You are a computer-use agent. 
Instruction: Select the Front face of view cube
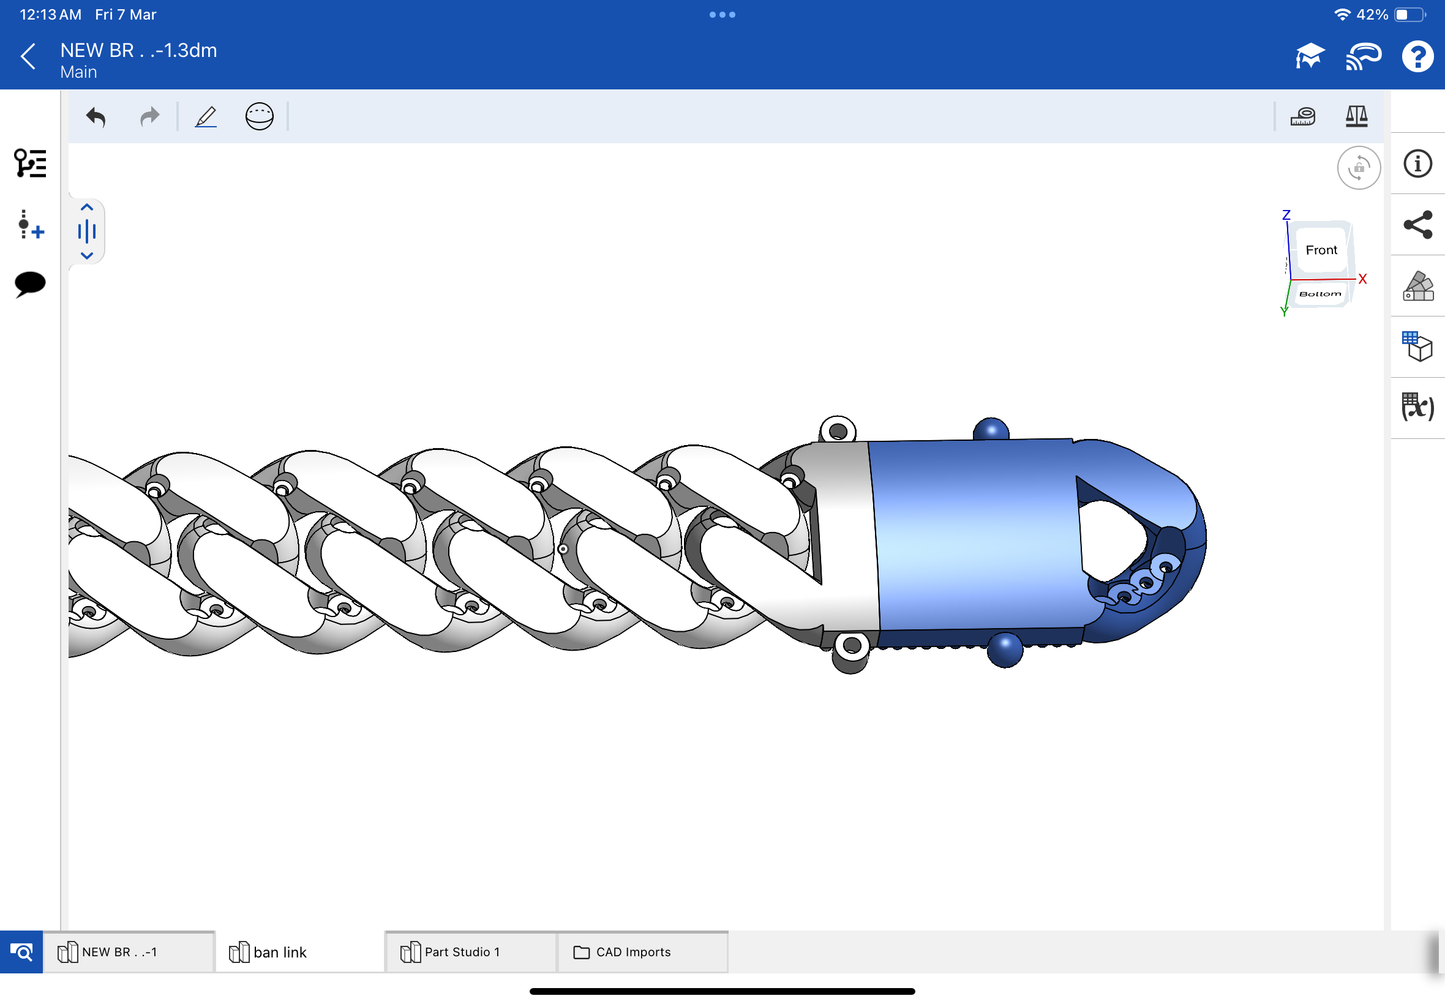pos(1320,250)
